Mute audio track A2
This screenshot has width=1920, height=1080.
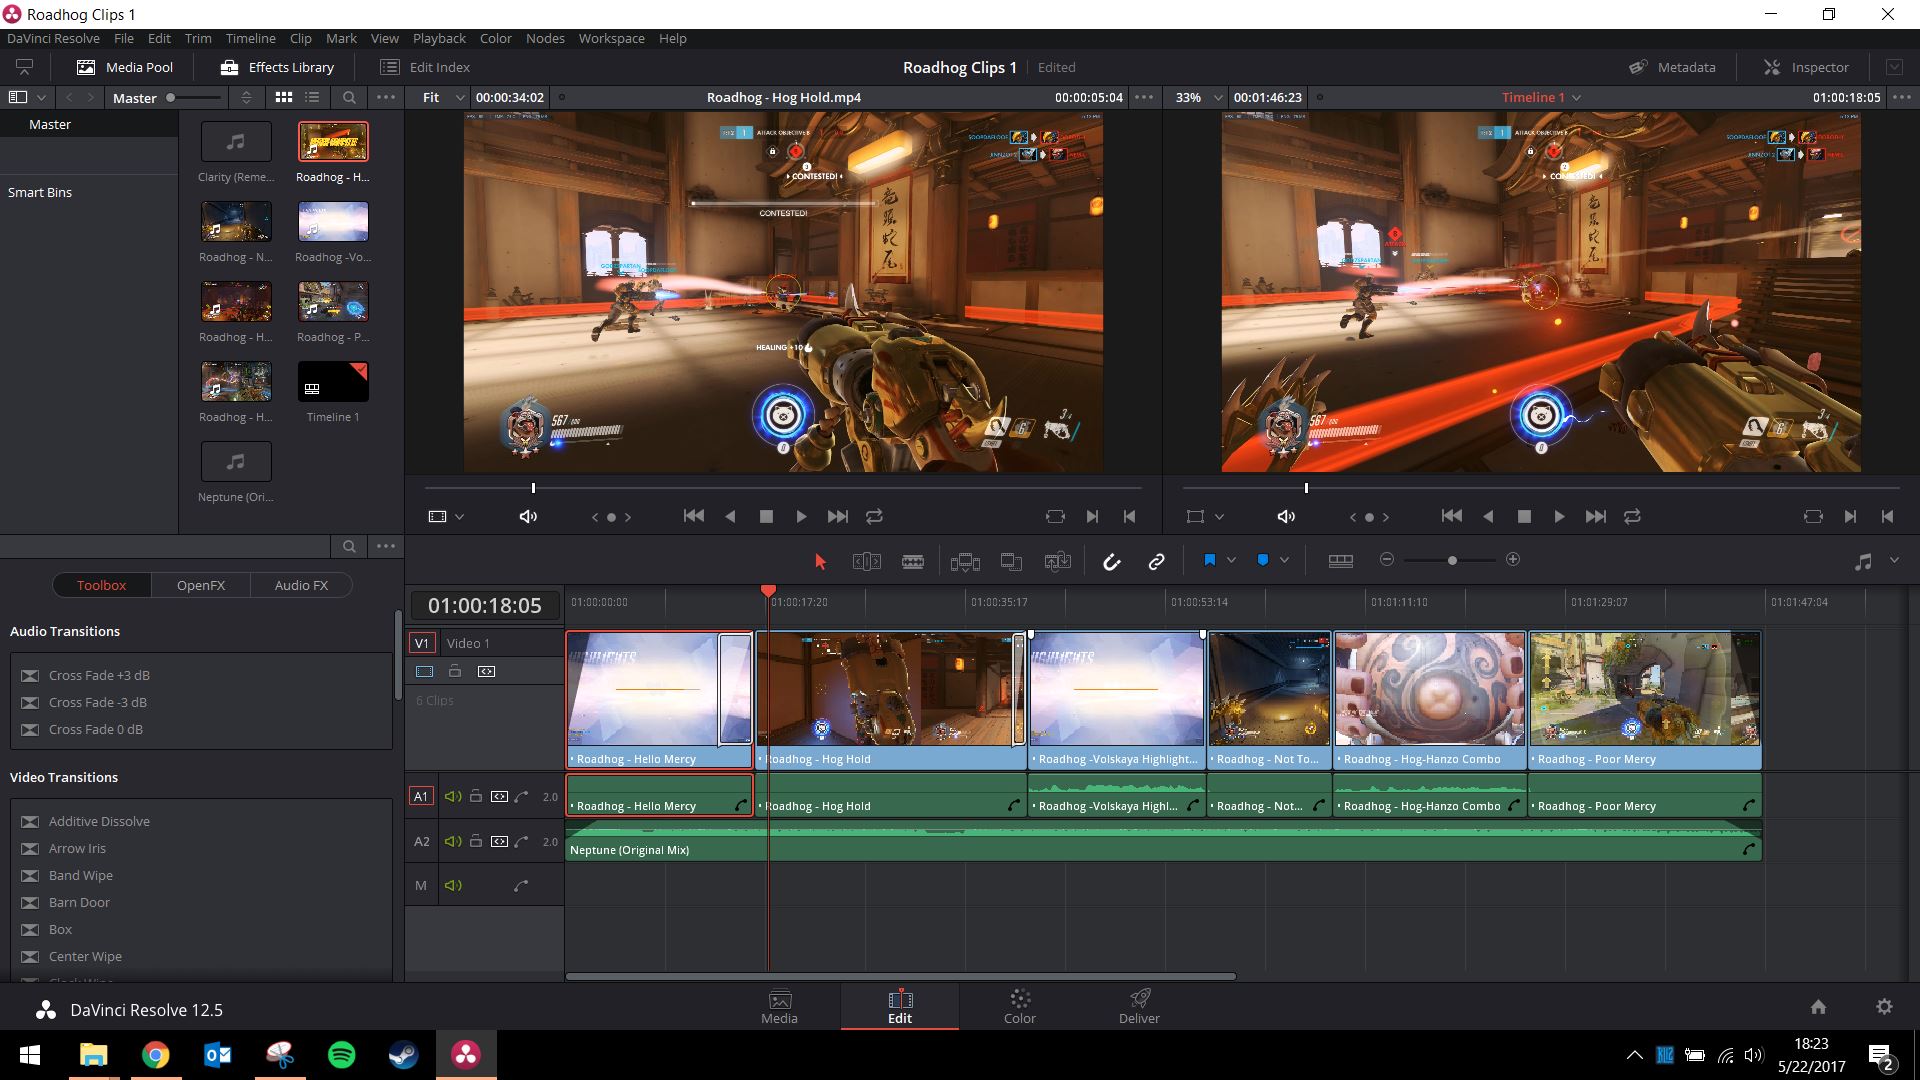tap(453, 842)
